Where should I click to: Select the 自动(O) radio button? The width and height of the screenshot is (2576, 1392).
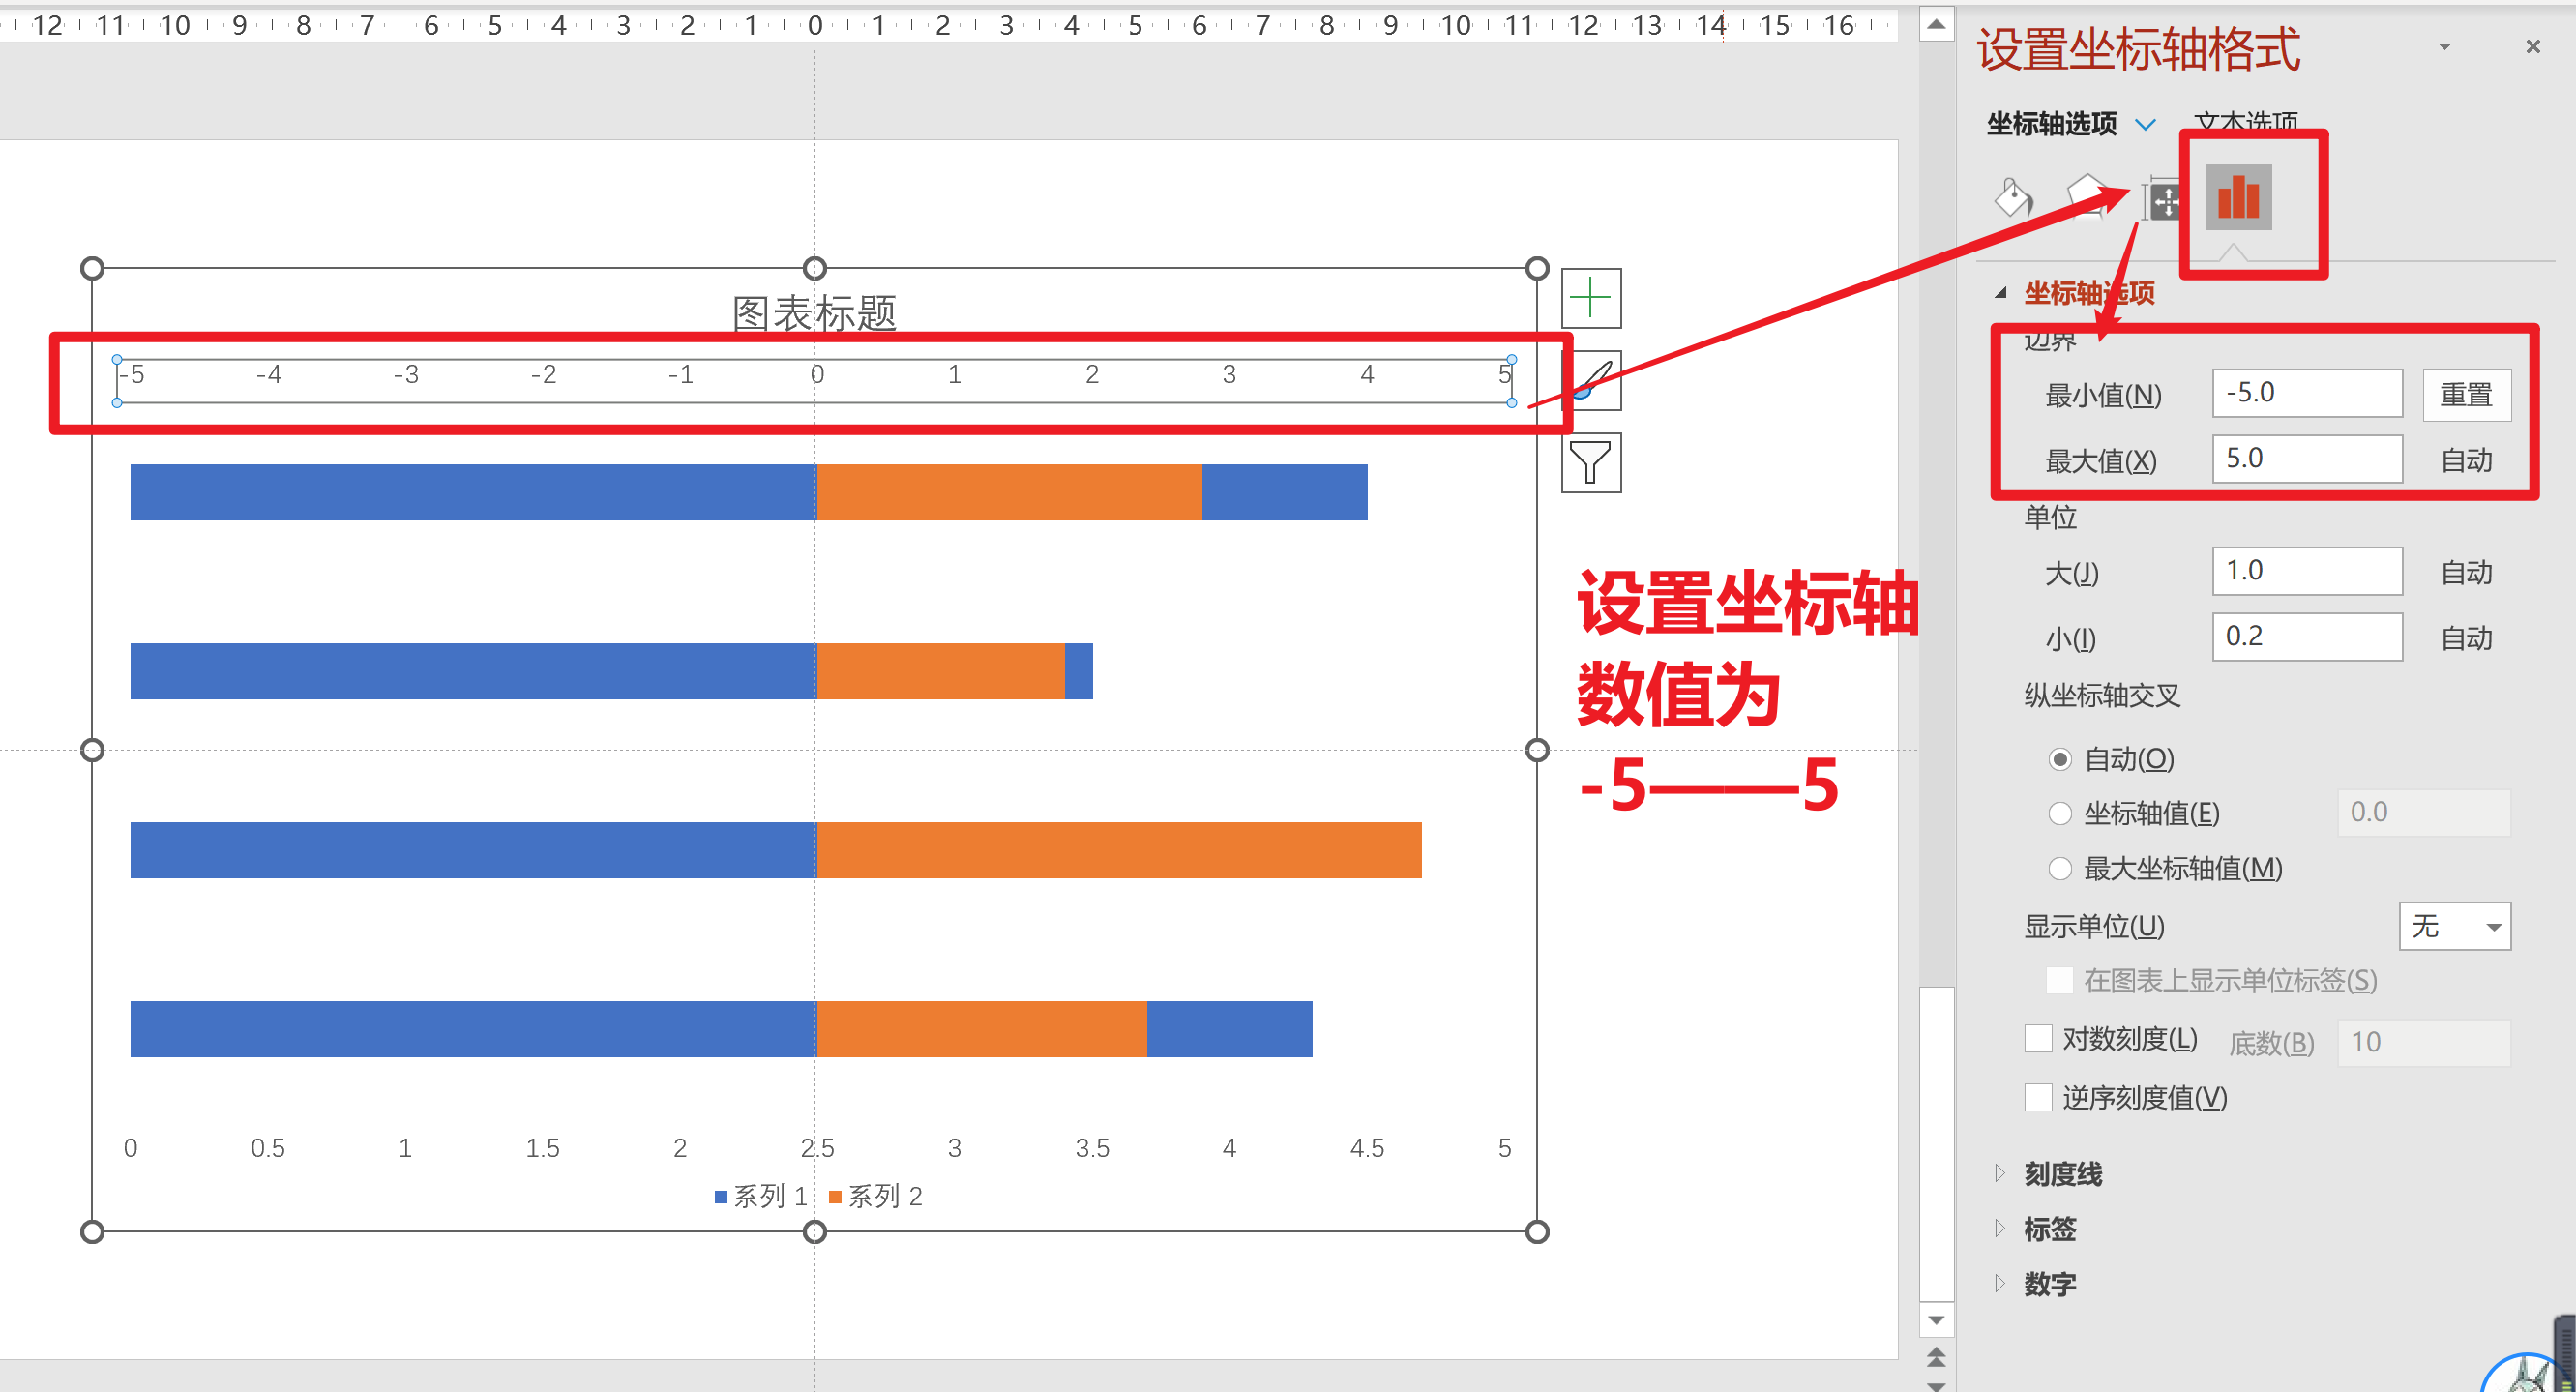point(2059,759)
